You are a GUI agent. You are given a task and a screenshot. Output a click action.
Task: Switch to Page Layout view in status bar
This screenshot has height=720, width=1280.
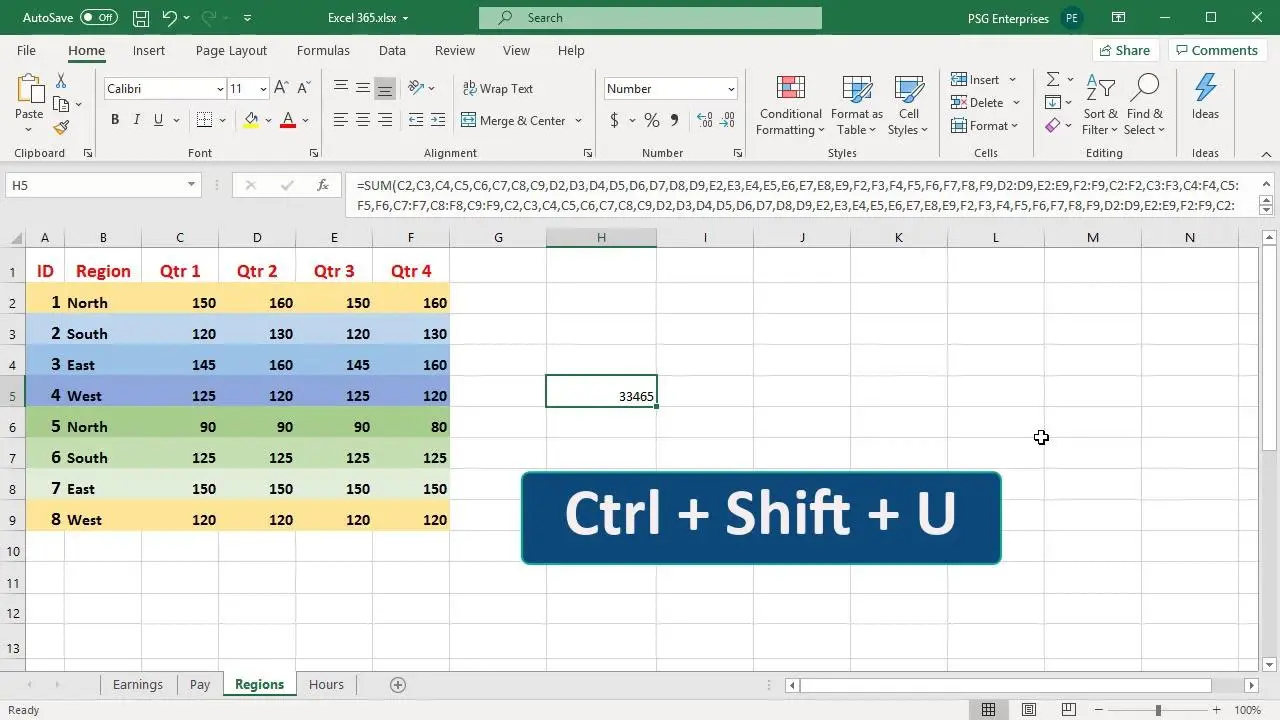coord(1029,710)
